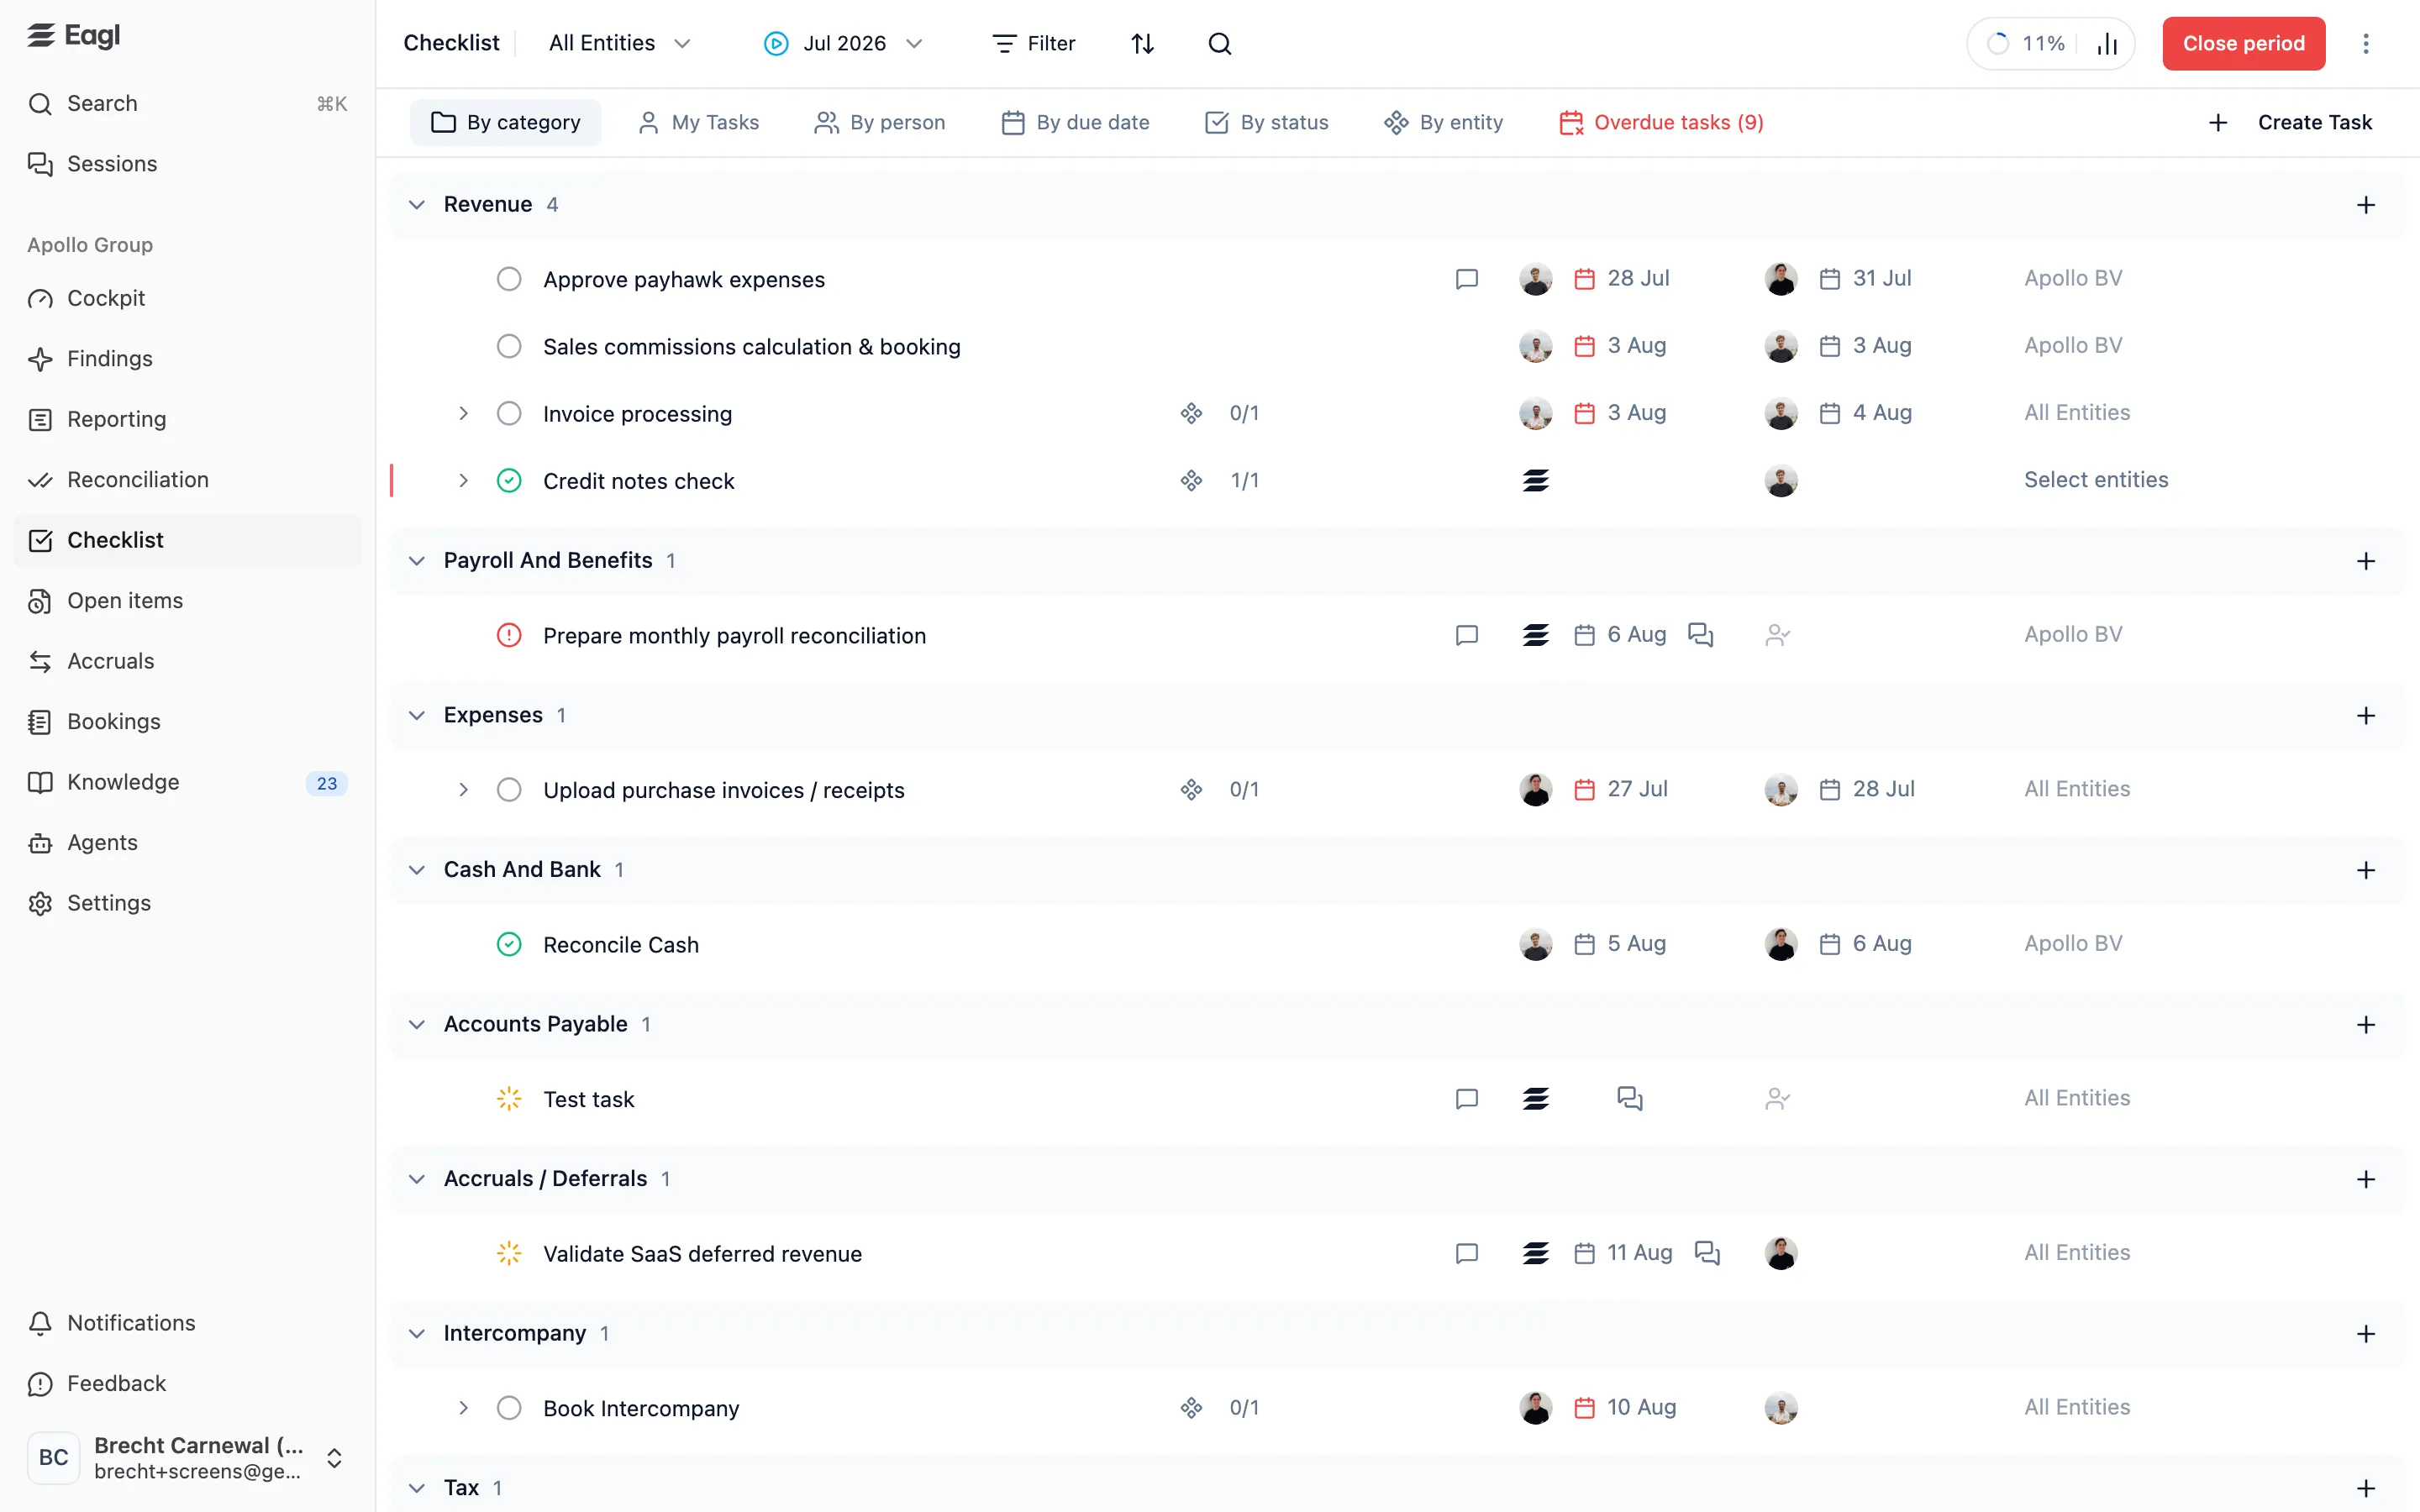Open chat thread on Validate SaaS deferred revenue
2420x1512 pixels.
pos(1707,1253)
